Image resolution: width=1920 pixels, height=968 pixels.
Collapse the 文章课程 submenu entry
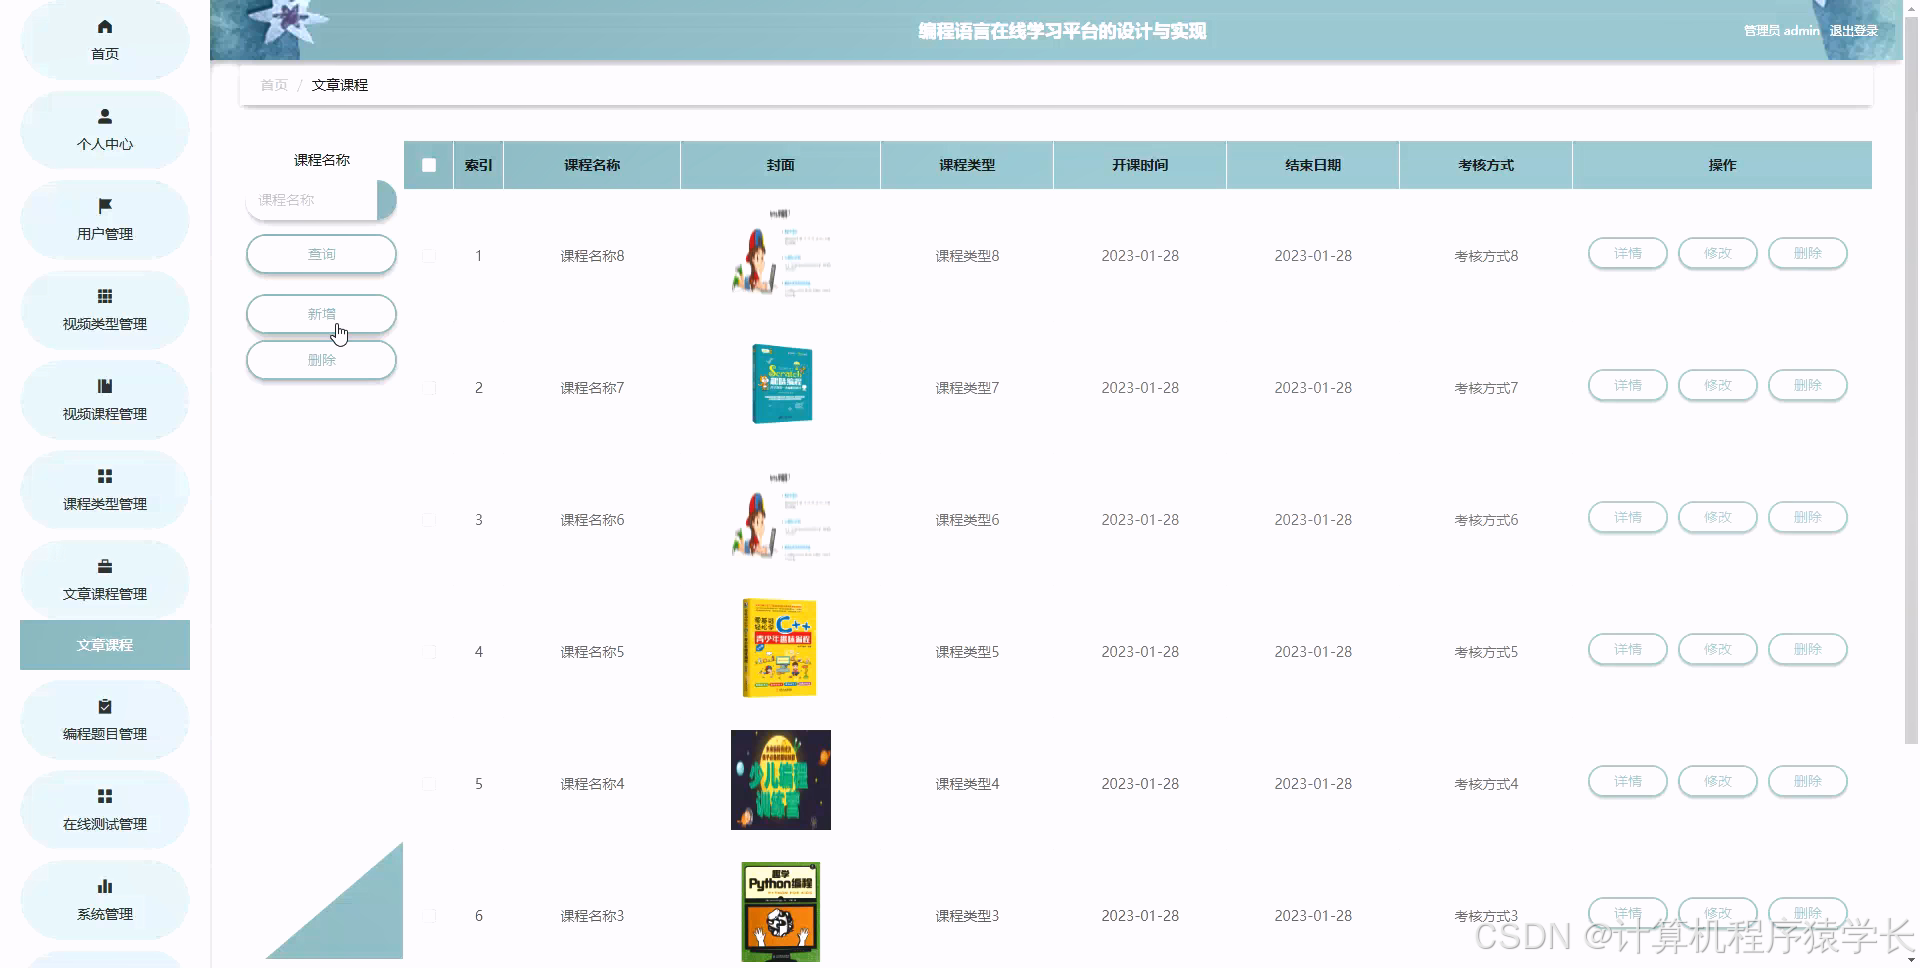point(104,644)
